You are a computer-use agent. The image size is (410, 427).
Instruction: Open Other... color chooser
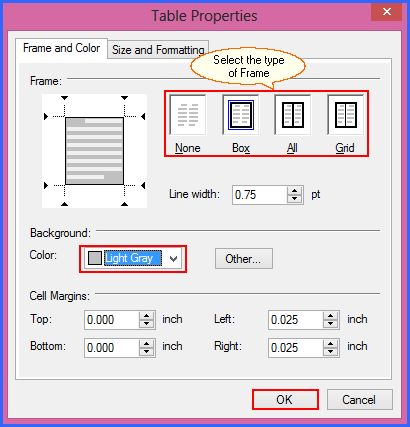244,259
